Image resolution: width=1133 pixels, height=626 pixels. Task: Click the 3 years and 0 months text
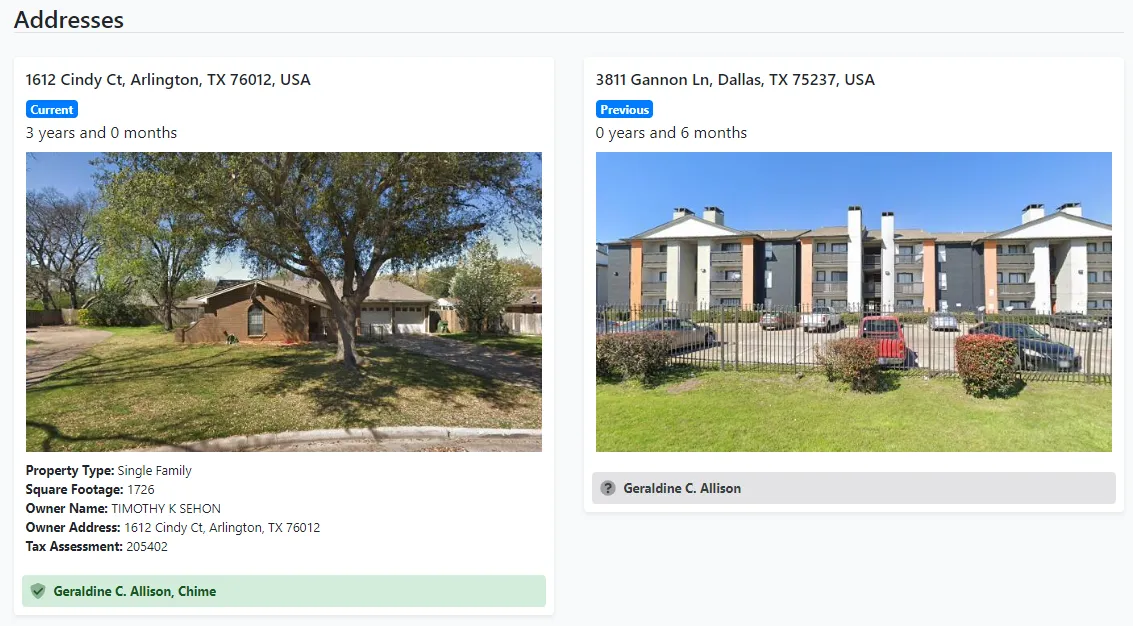point(101,133)
